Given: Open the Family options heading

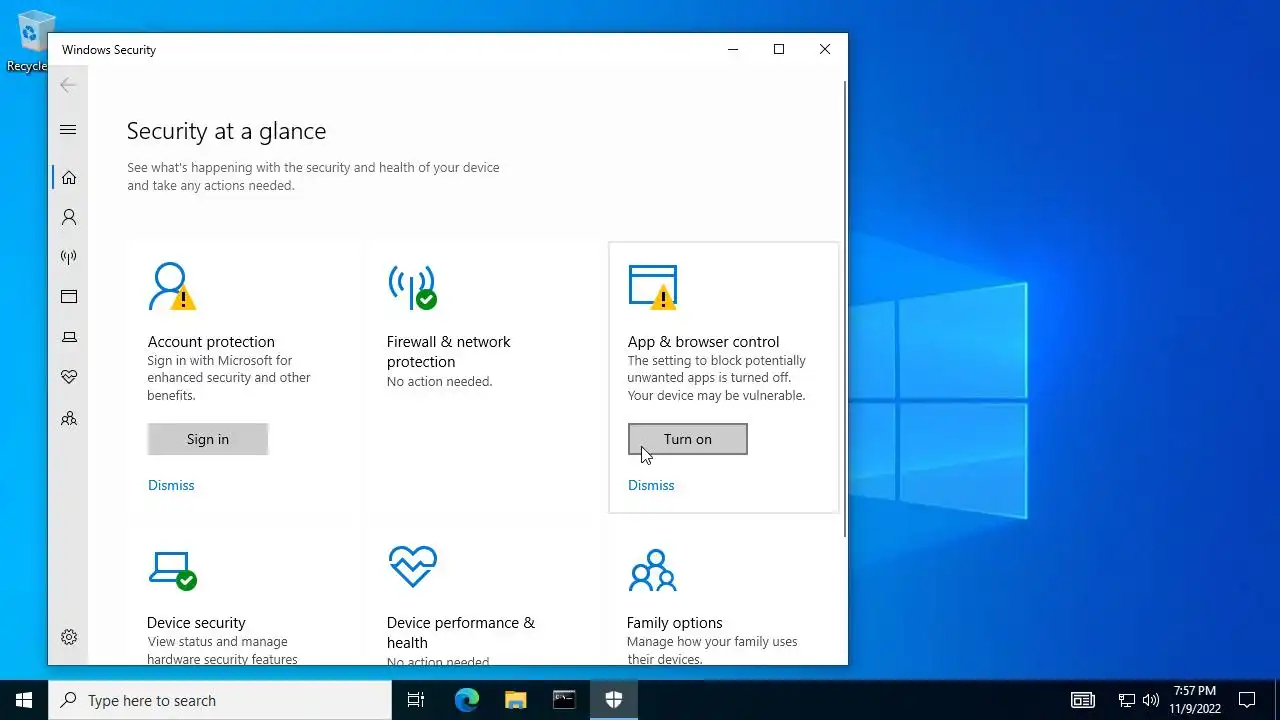Looking at the screenshot, I should 674,623.
